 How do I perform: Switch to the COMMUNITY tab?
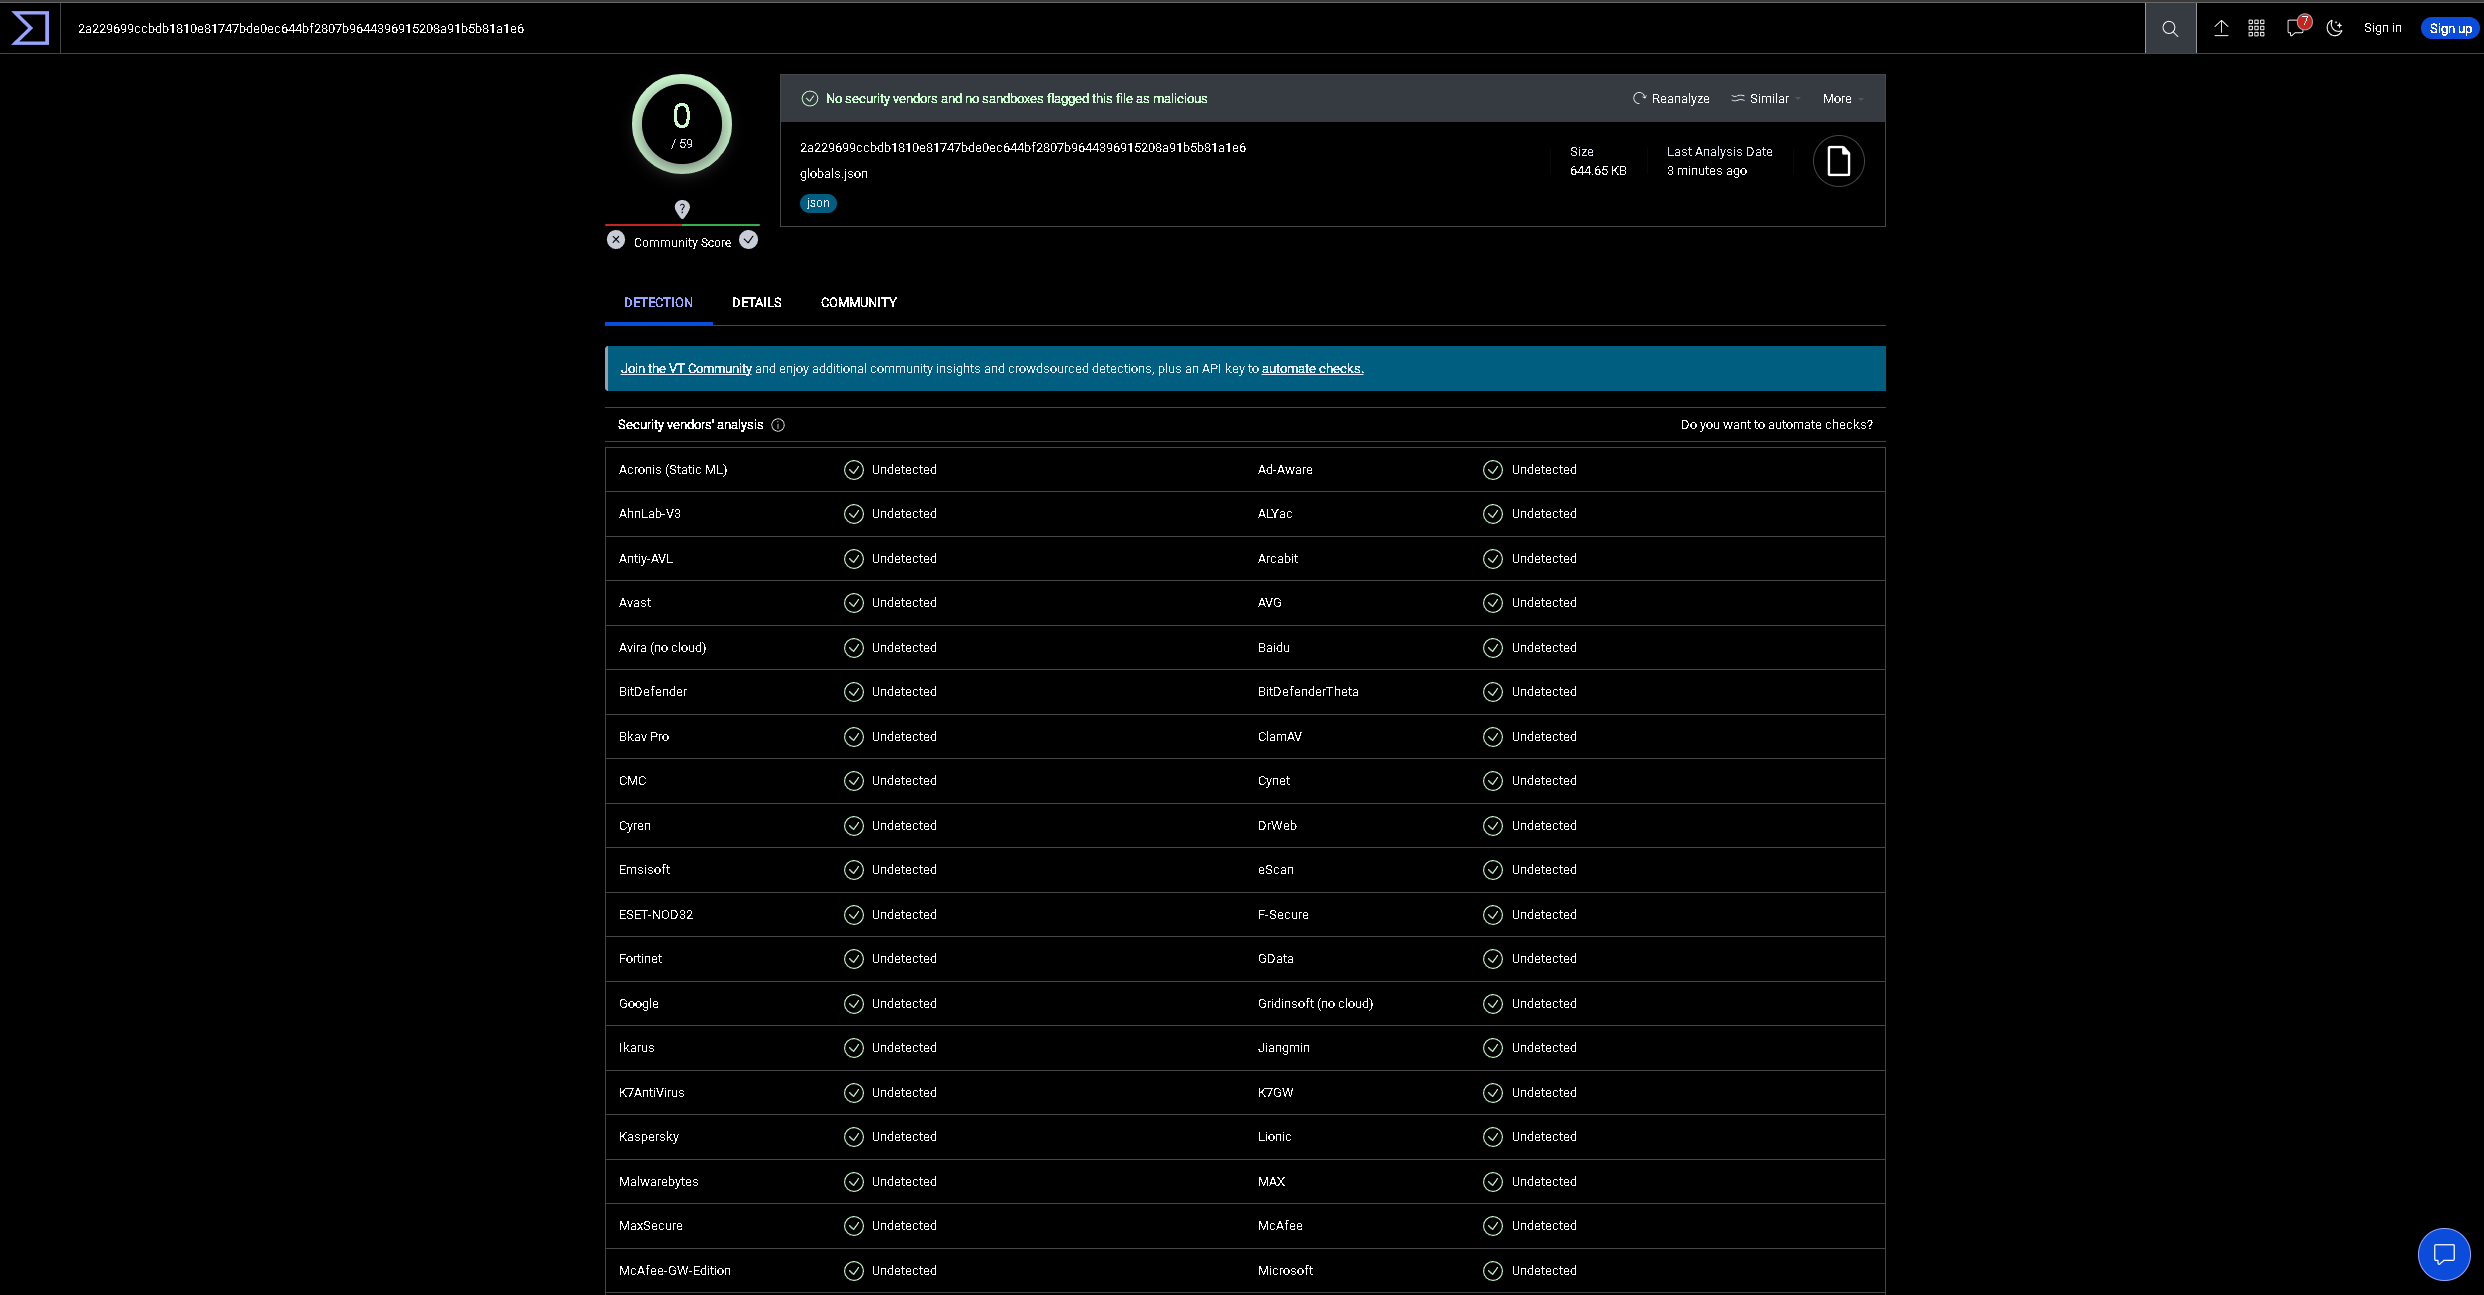click(x=858, y=302)
